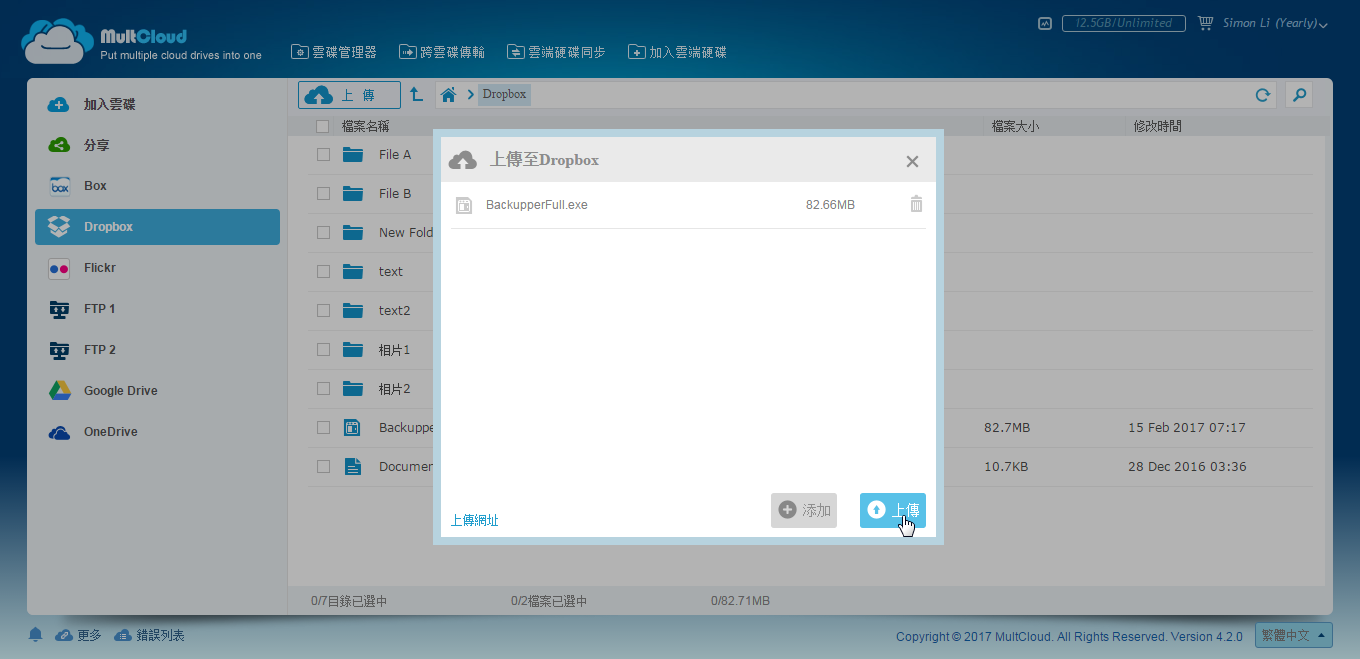Check the text folder checkbox

pos(323,272)
